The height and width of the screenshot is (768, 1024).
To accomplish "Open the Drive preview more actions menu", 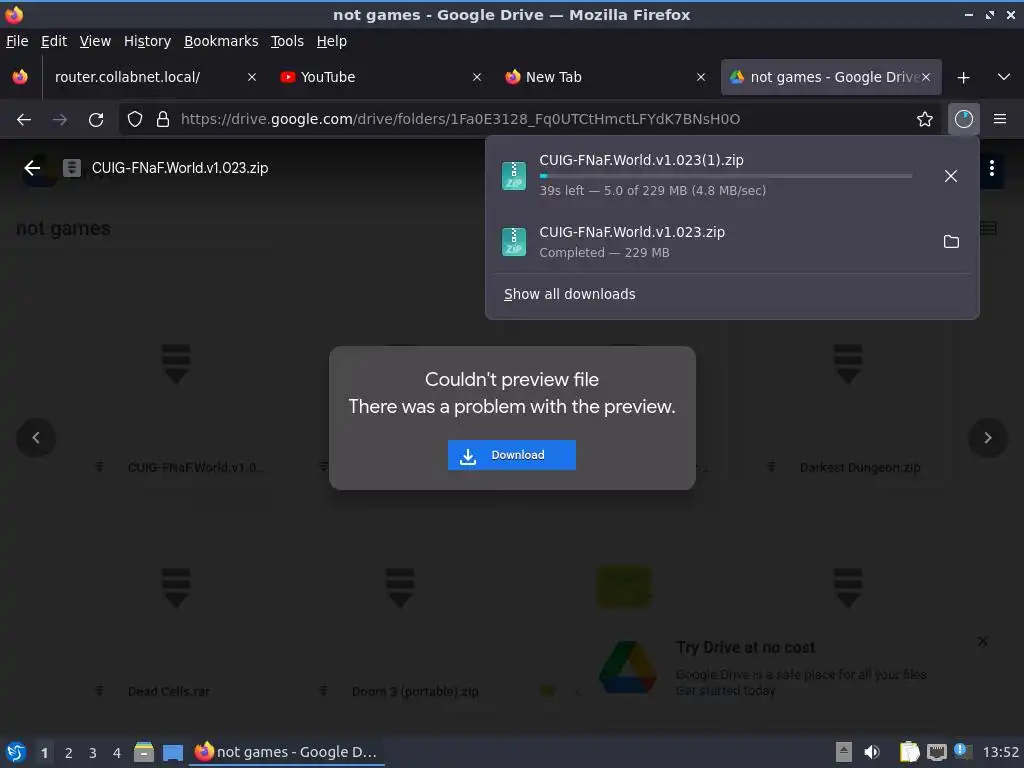I will point(991,168).
